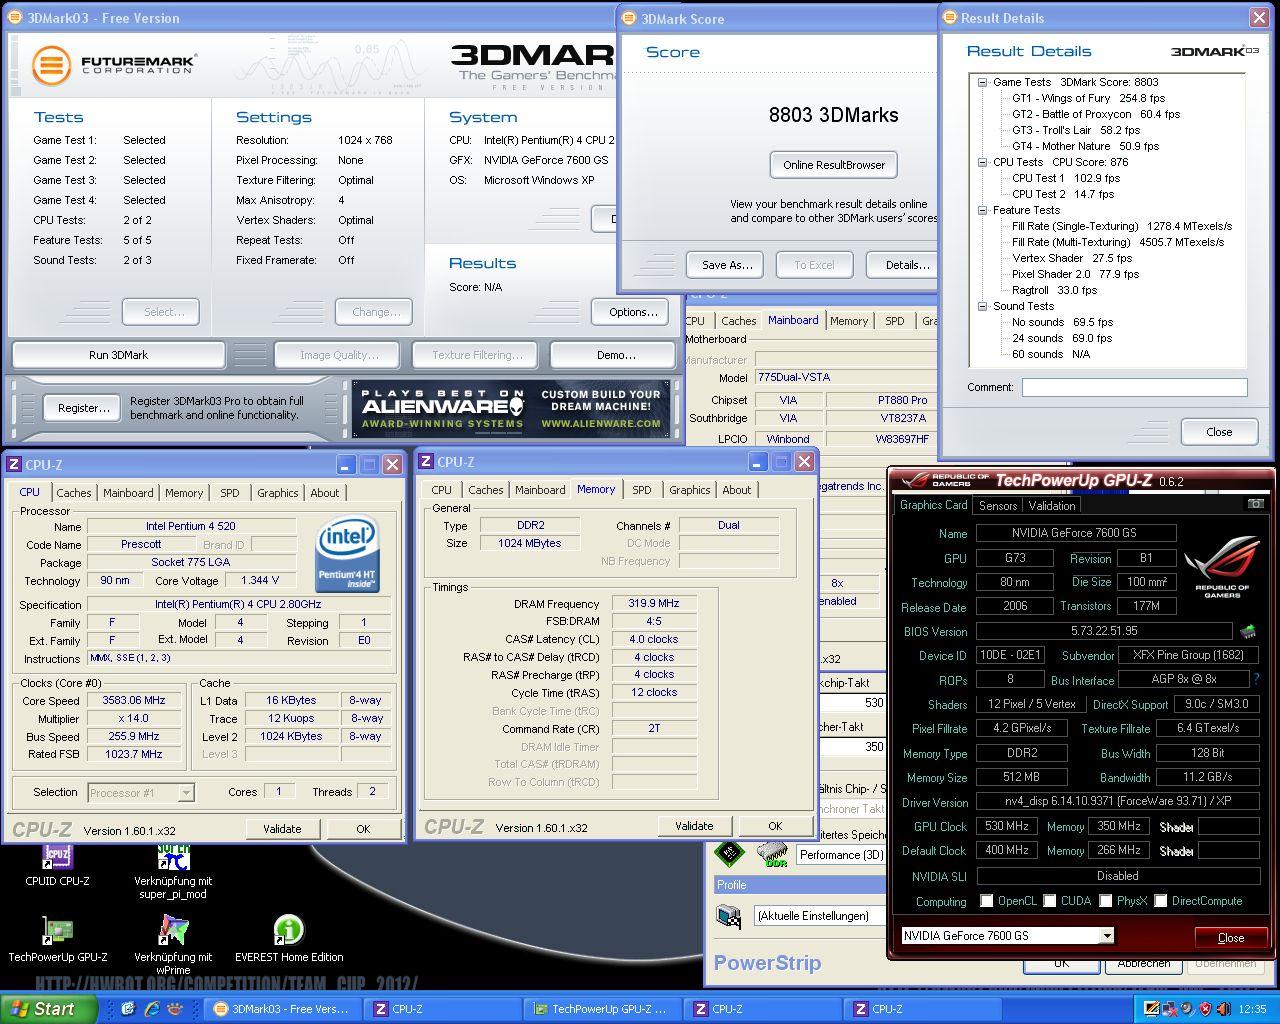Select the Pixel Shader 2.0 result row
The height and width of the screenshot is (1024, 1280).
coord(1075,274)
